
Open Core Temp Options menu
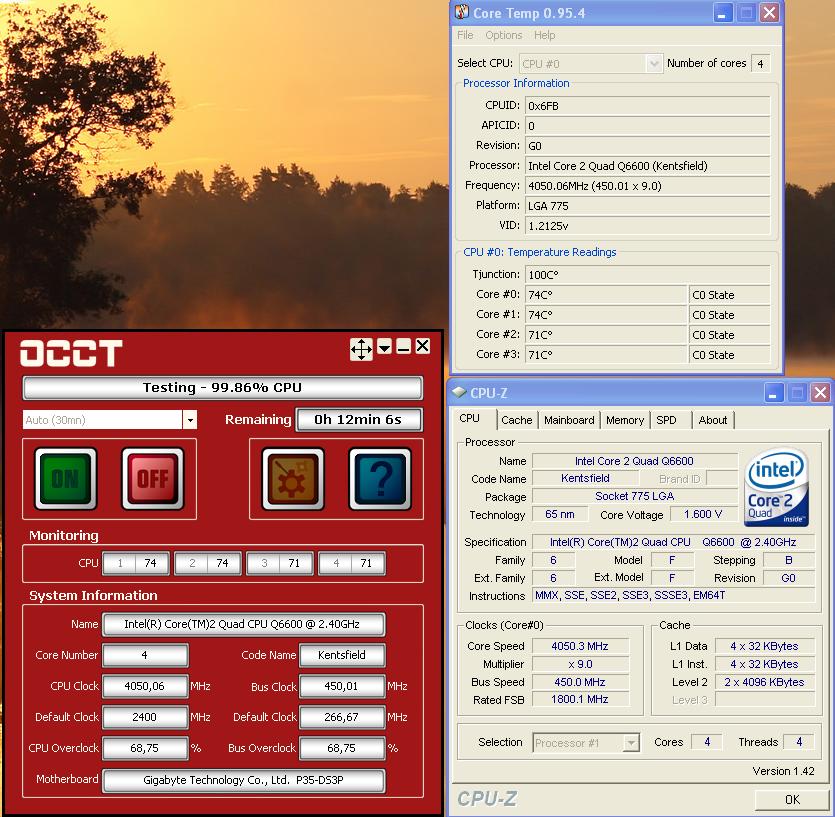point(504,35)
